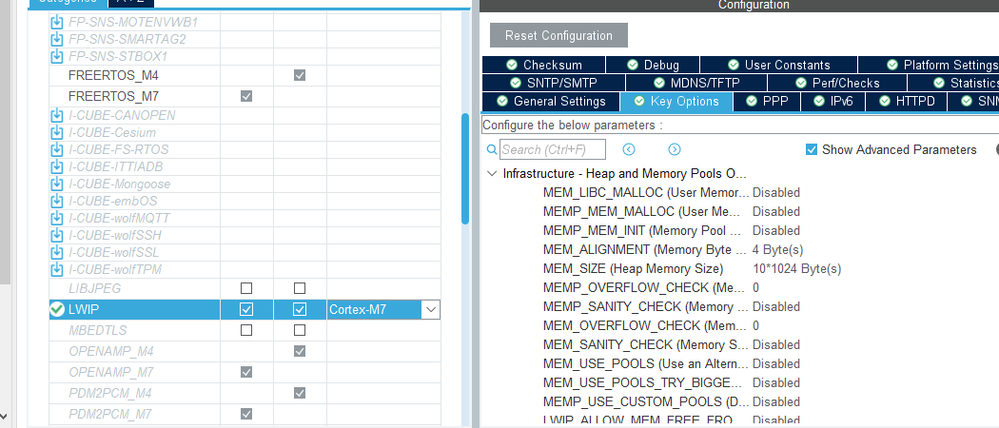Image resolution: width=999 pixels, height=428 pixels.
Task: Select the Key Options tab
Action: [x=676, y=101]
